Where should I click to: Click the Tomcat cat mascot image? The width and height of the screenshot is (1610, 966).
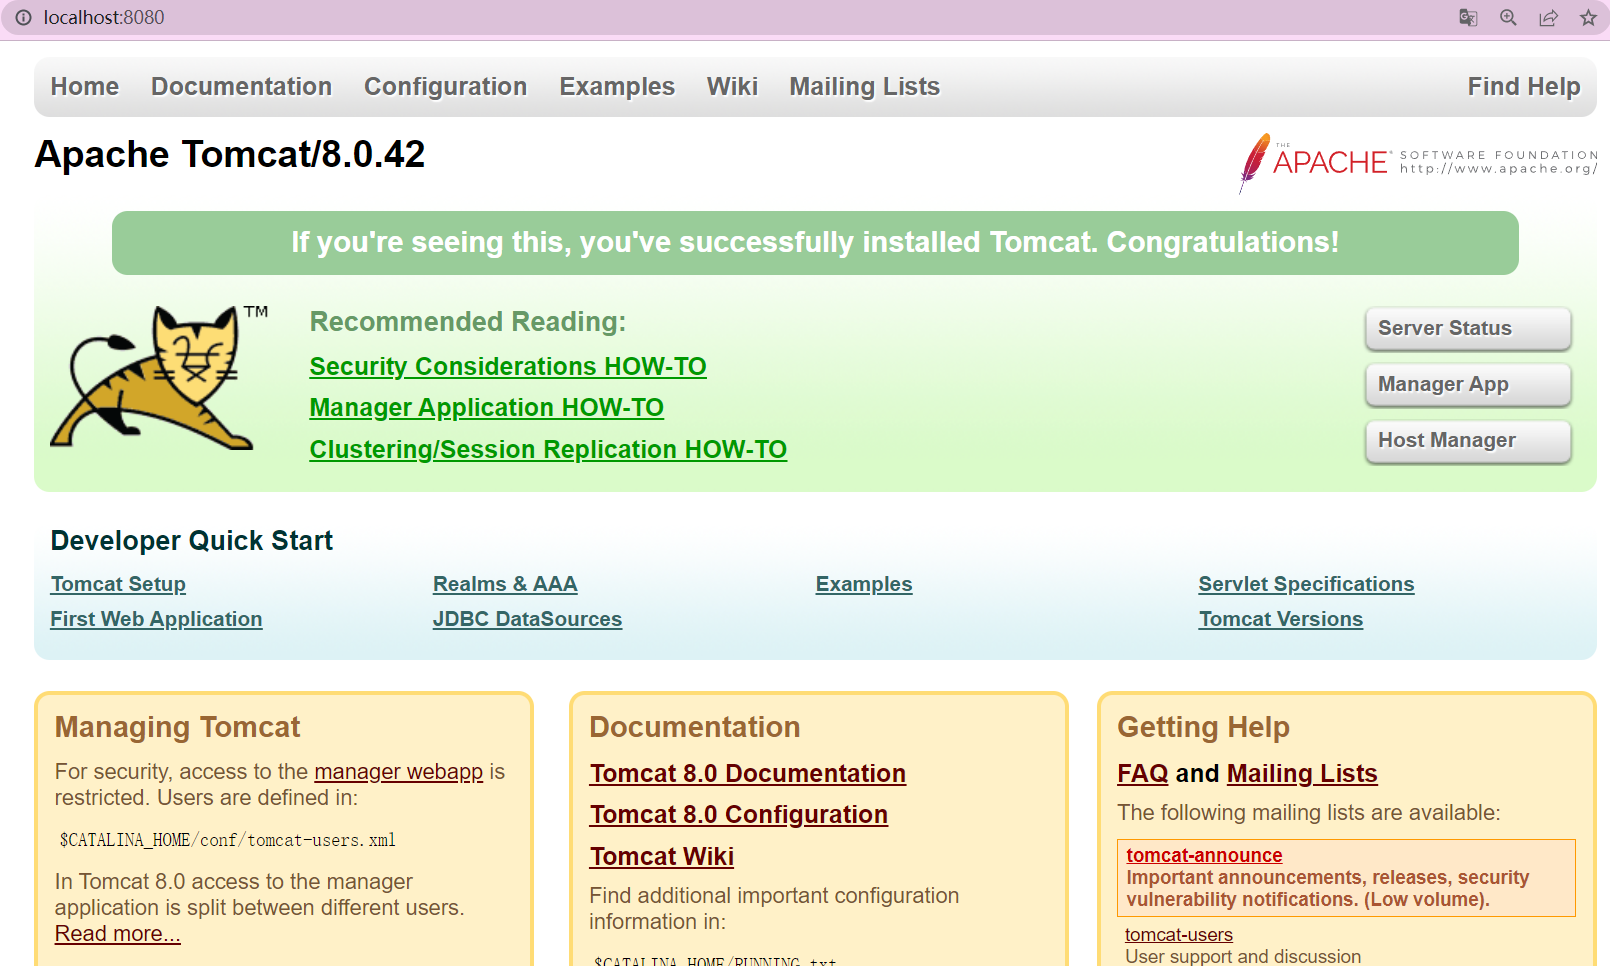click(158, 377)
